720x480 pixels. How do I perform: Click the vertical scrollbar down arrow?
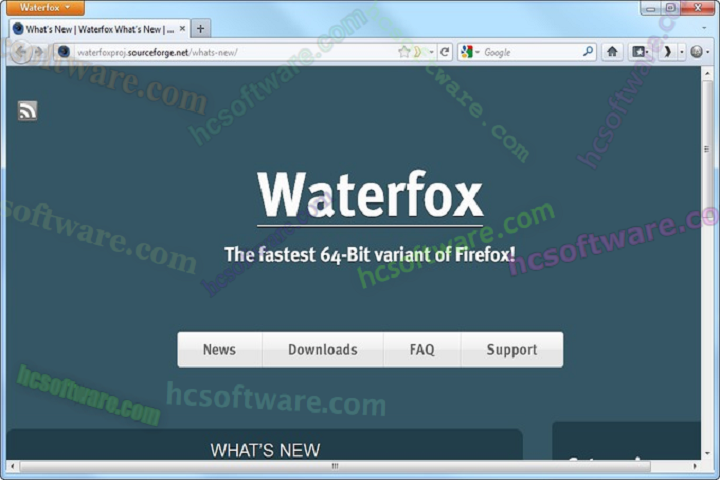(x=707, y=453)
